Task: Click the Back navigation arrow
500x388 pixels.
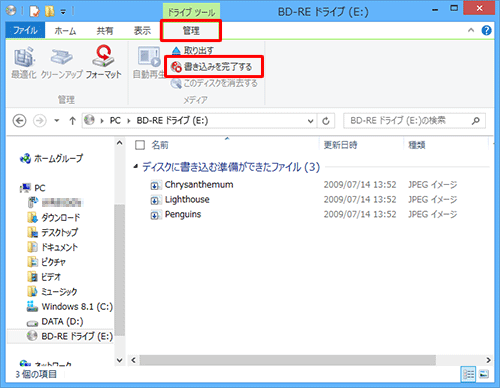Action: click(x=19, y=121)
